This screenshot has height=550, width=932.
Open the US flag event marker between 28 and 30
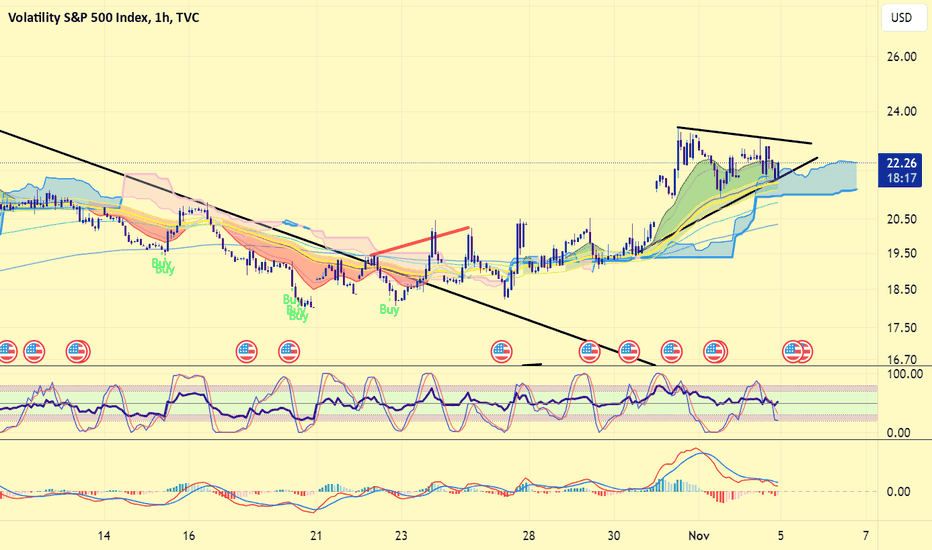point(590,351)
